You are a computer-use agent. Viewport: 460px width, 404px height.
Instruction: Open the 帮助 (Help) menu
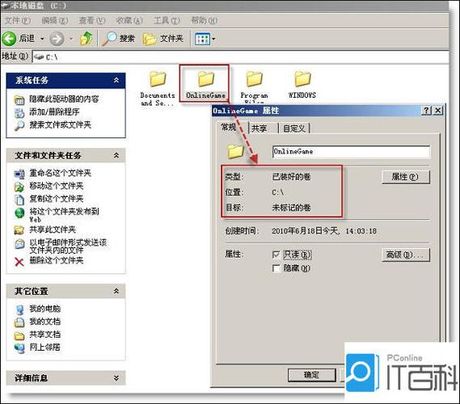[204, 21]
